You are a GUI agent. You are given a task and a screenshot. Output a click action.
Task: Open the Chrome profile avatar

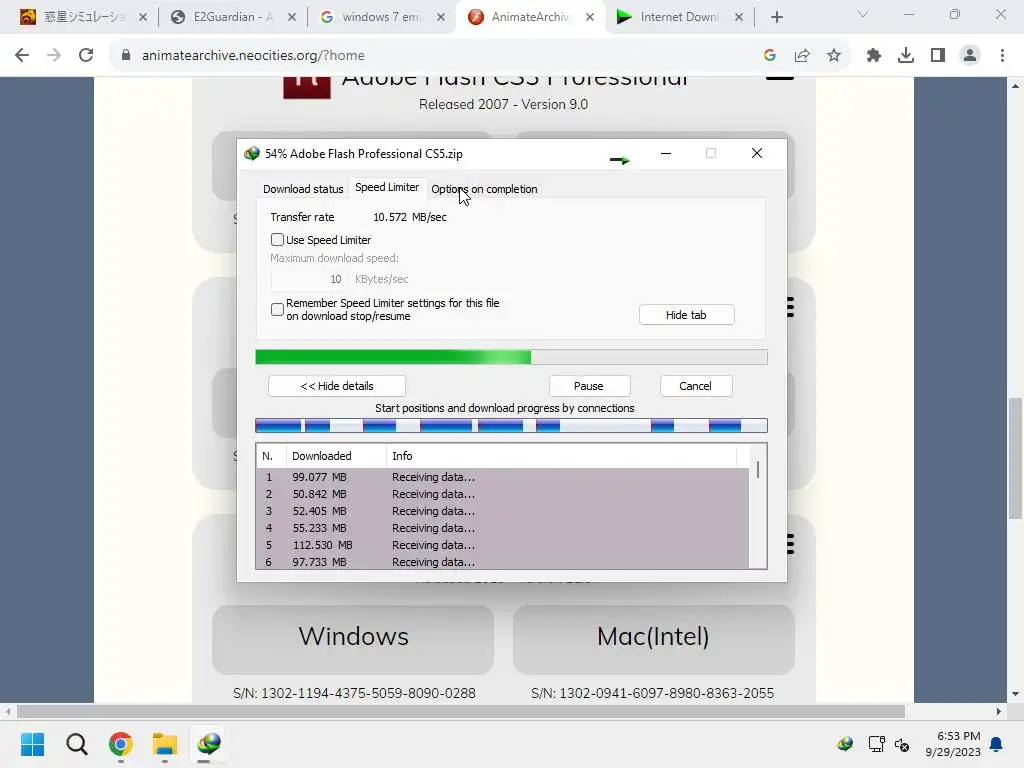pyautogui.click(x=970, y=56)
